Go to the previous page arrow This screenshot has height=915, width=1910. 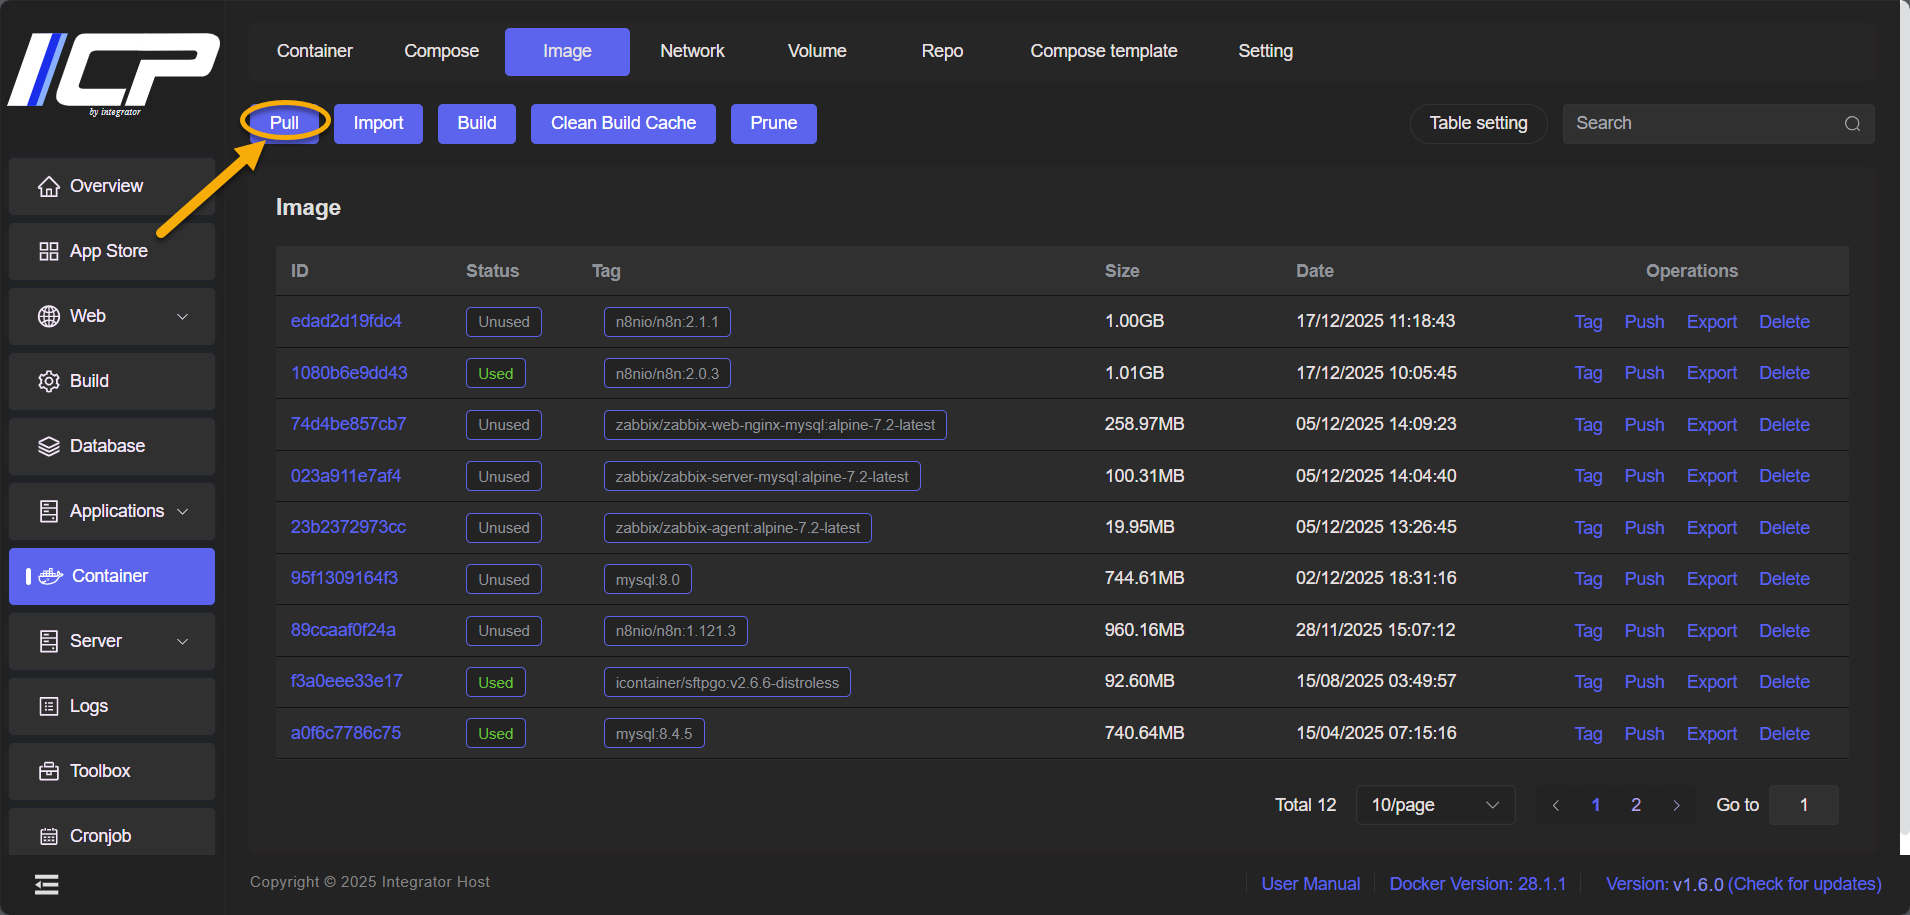pos(1555,805)
